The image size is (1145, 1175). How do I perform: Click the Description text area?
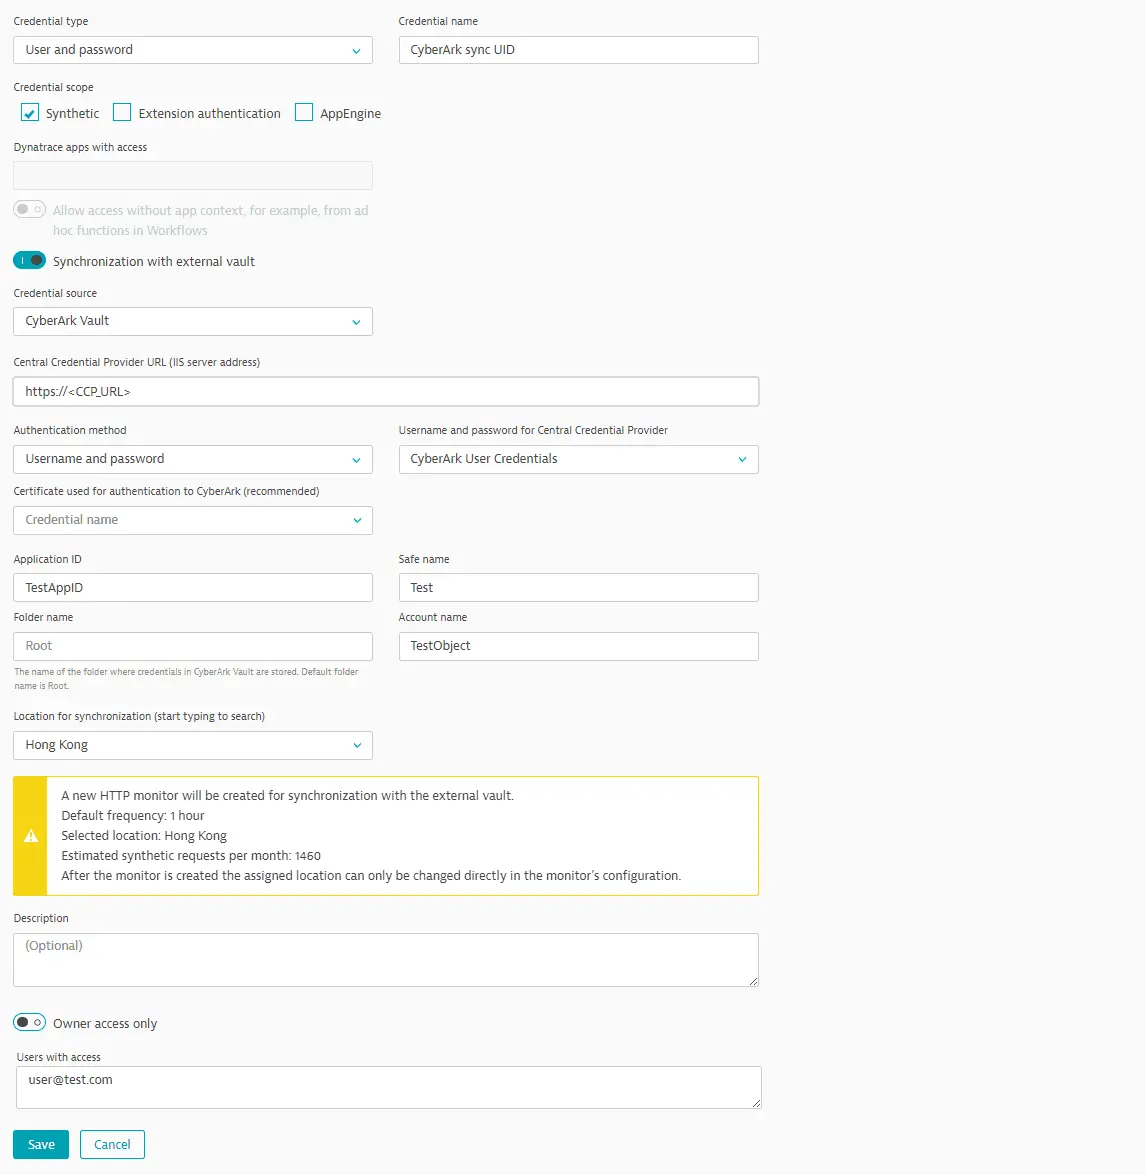click(x=385, y=960)
